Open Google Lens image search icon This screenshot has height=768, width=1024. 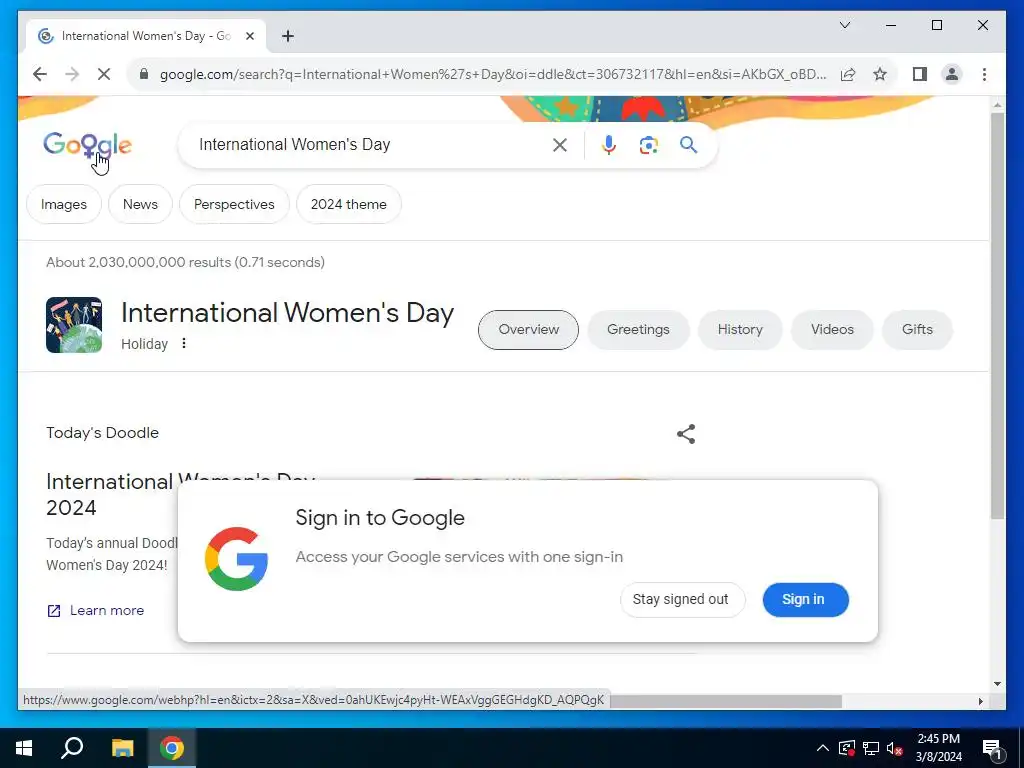[648, 145]
